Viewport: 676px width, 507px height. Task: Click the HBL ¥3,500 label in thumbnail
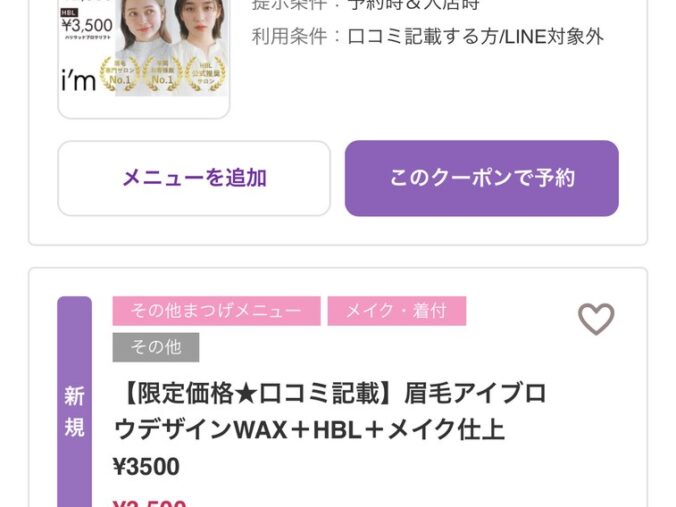click(87, 22)
